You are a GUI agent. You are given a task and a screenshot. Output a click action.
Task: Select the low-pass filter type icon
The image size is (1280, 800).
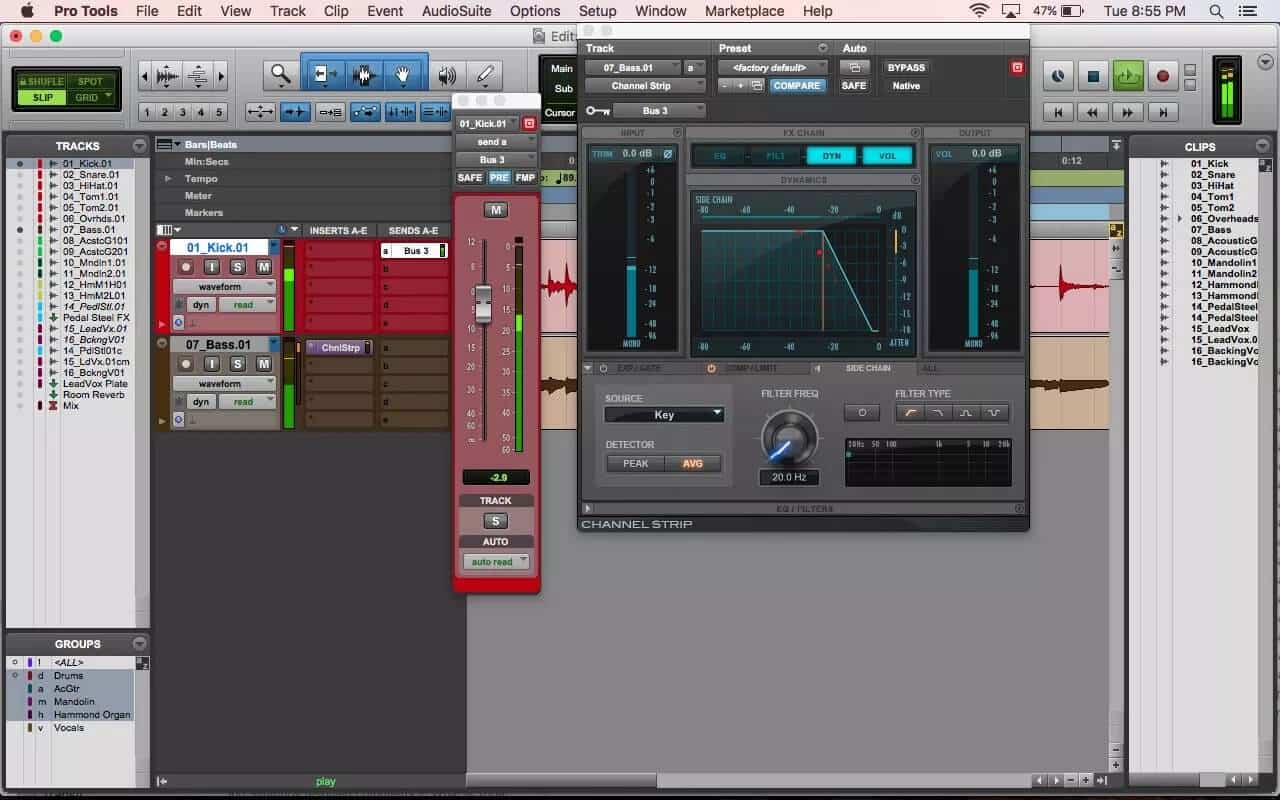point(938,412)
